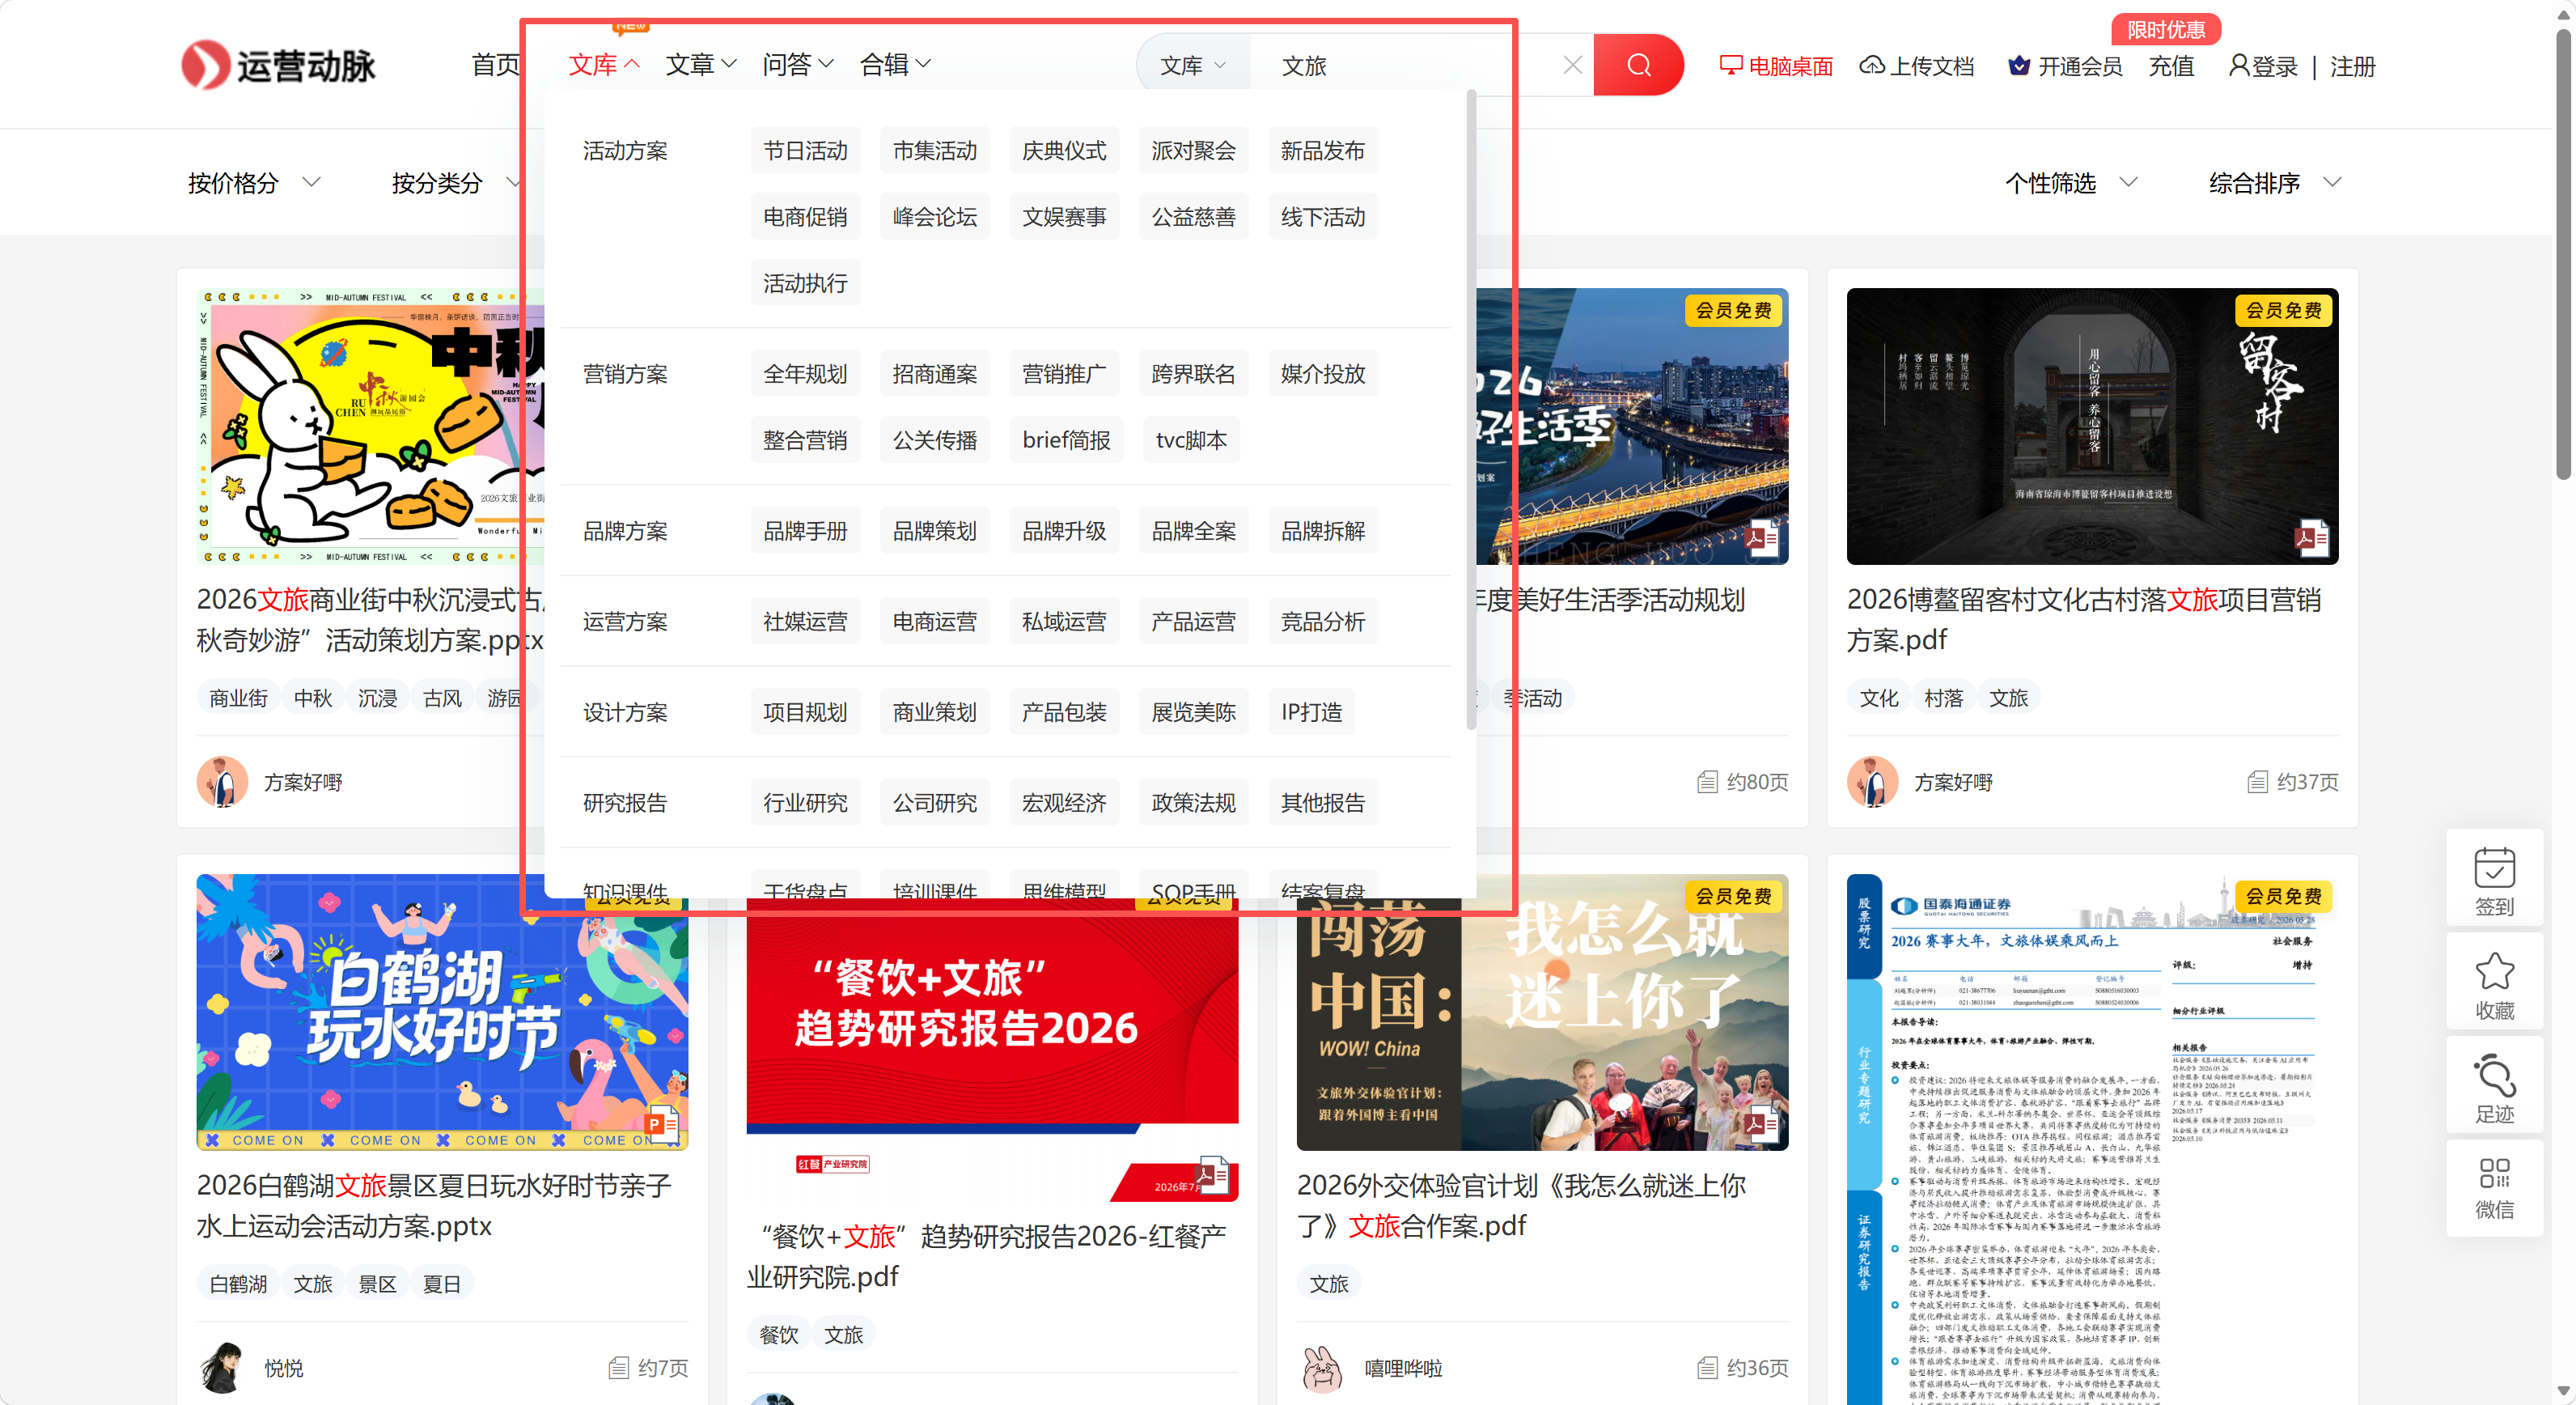Click the 注册 link

[x=2352, y=66]
